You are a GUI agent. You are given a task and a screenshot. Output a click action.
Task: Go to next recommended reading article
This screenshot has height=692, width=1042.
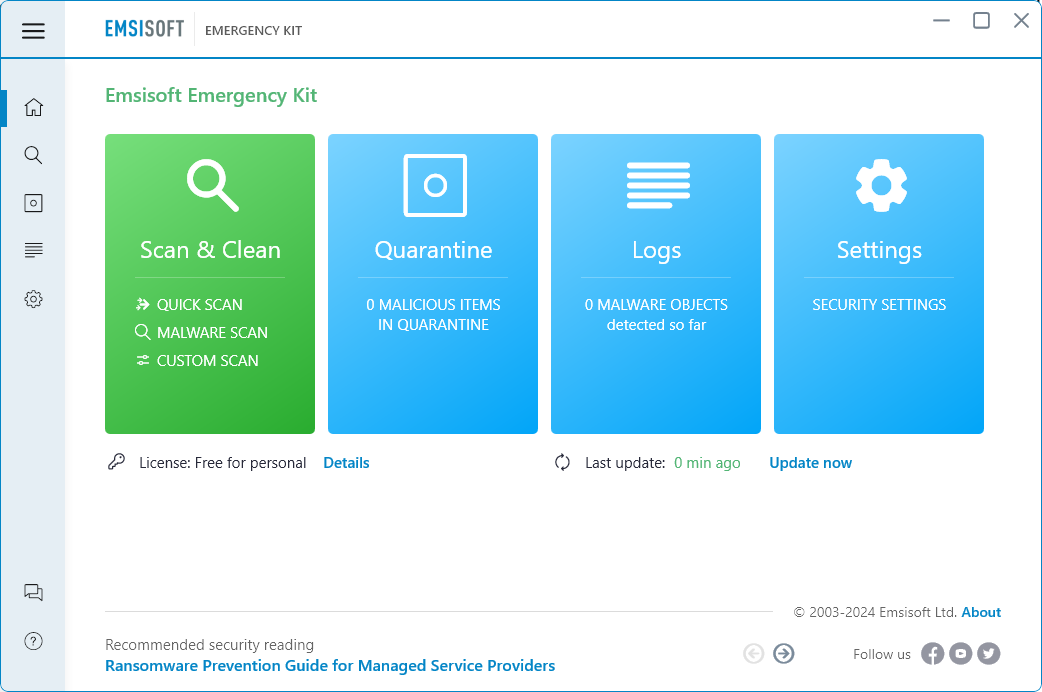[783, 653]
